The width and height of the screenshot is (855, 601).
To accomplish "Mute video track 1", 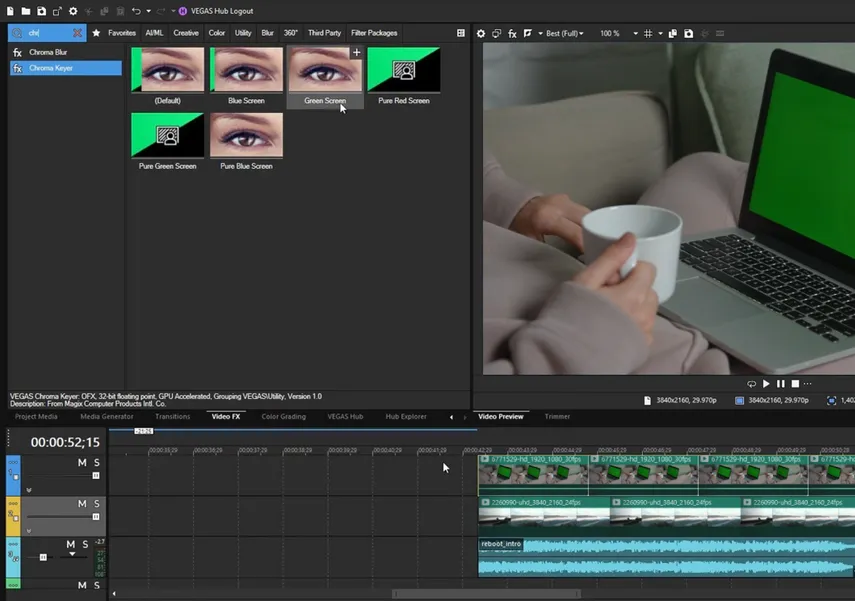I will click(x=82, y=462).
